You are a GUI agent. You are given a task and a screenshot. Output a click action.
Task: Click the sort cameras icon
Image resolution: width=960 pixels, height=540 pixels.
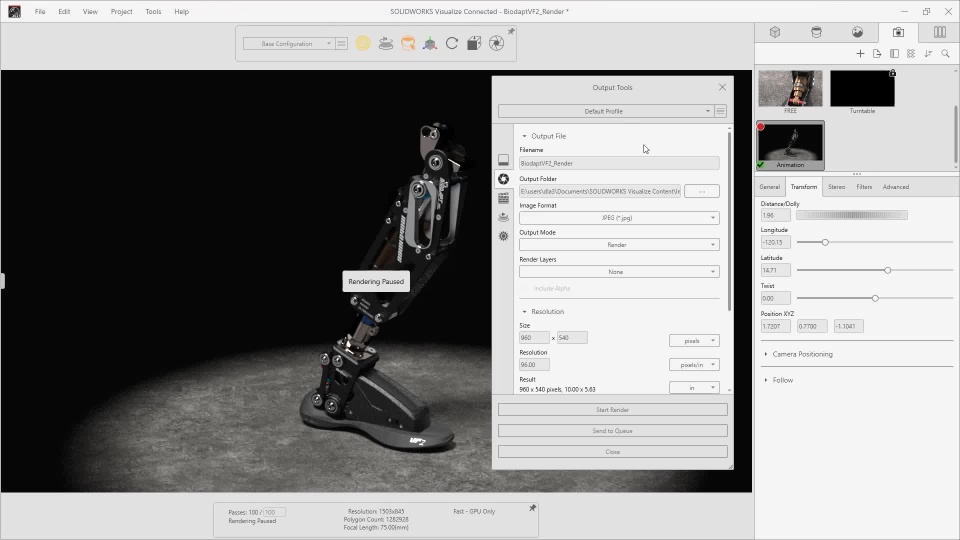pos(928,54)
